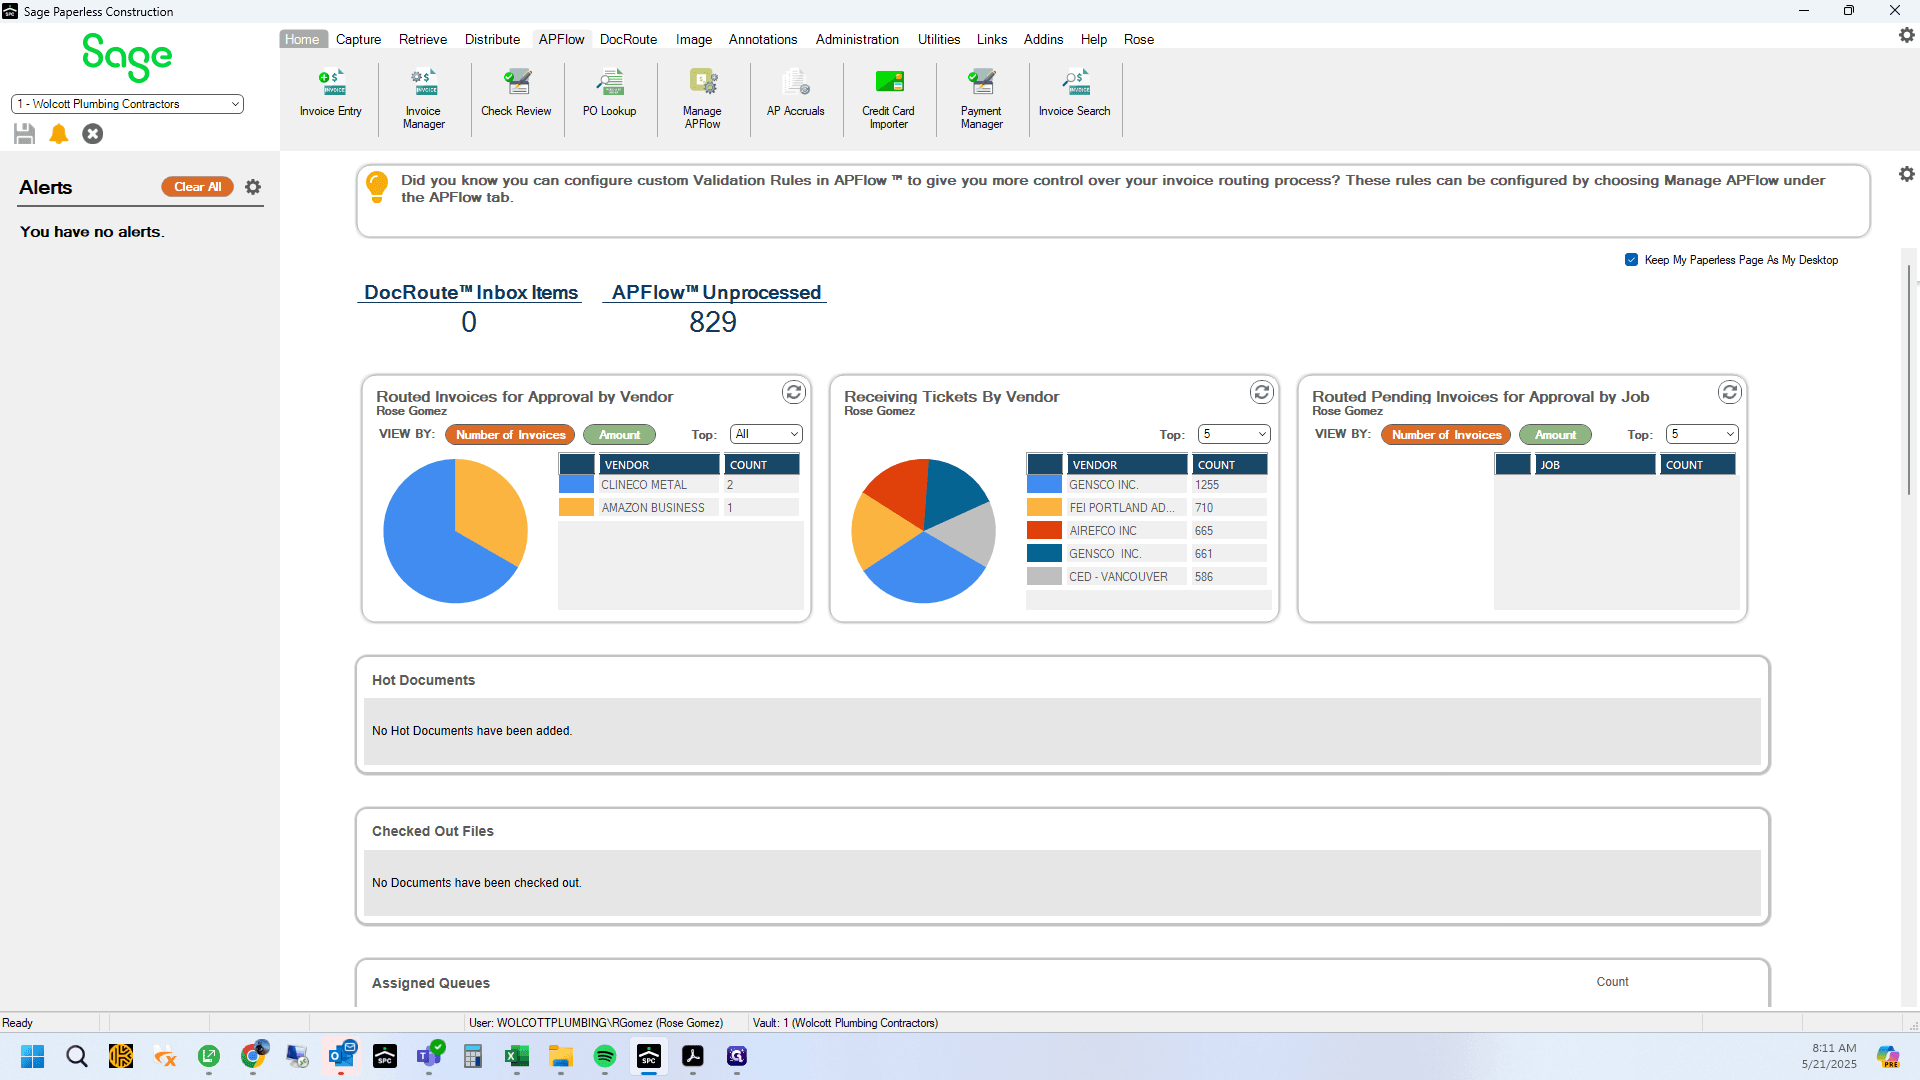Refresh Routed Invoices for Approval by Vendor
1920x1080 pixels.
pos(794,393)
